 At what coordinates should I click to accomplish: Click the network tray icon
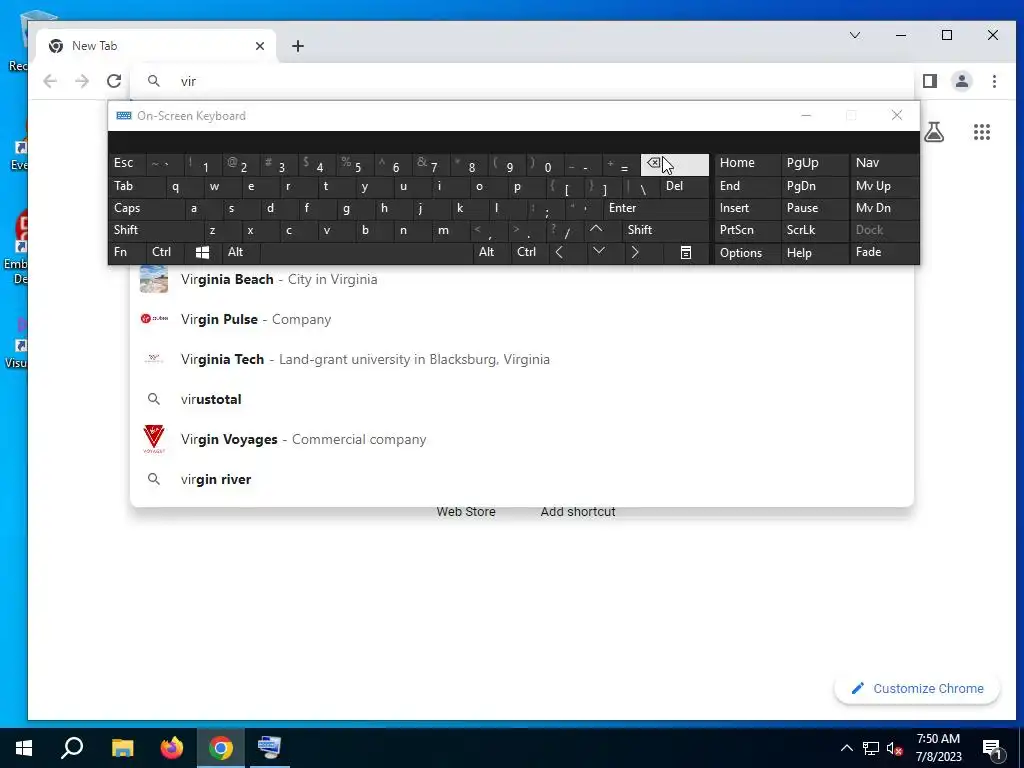click(871, 748)
